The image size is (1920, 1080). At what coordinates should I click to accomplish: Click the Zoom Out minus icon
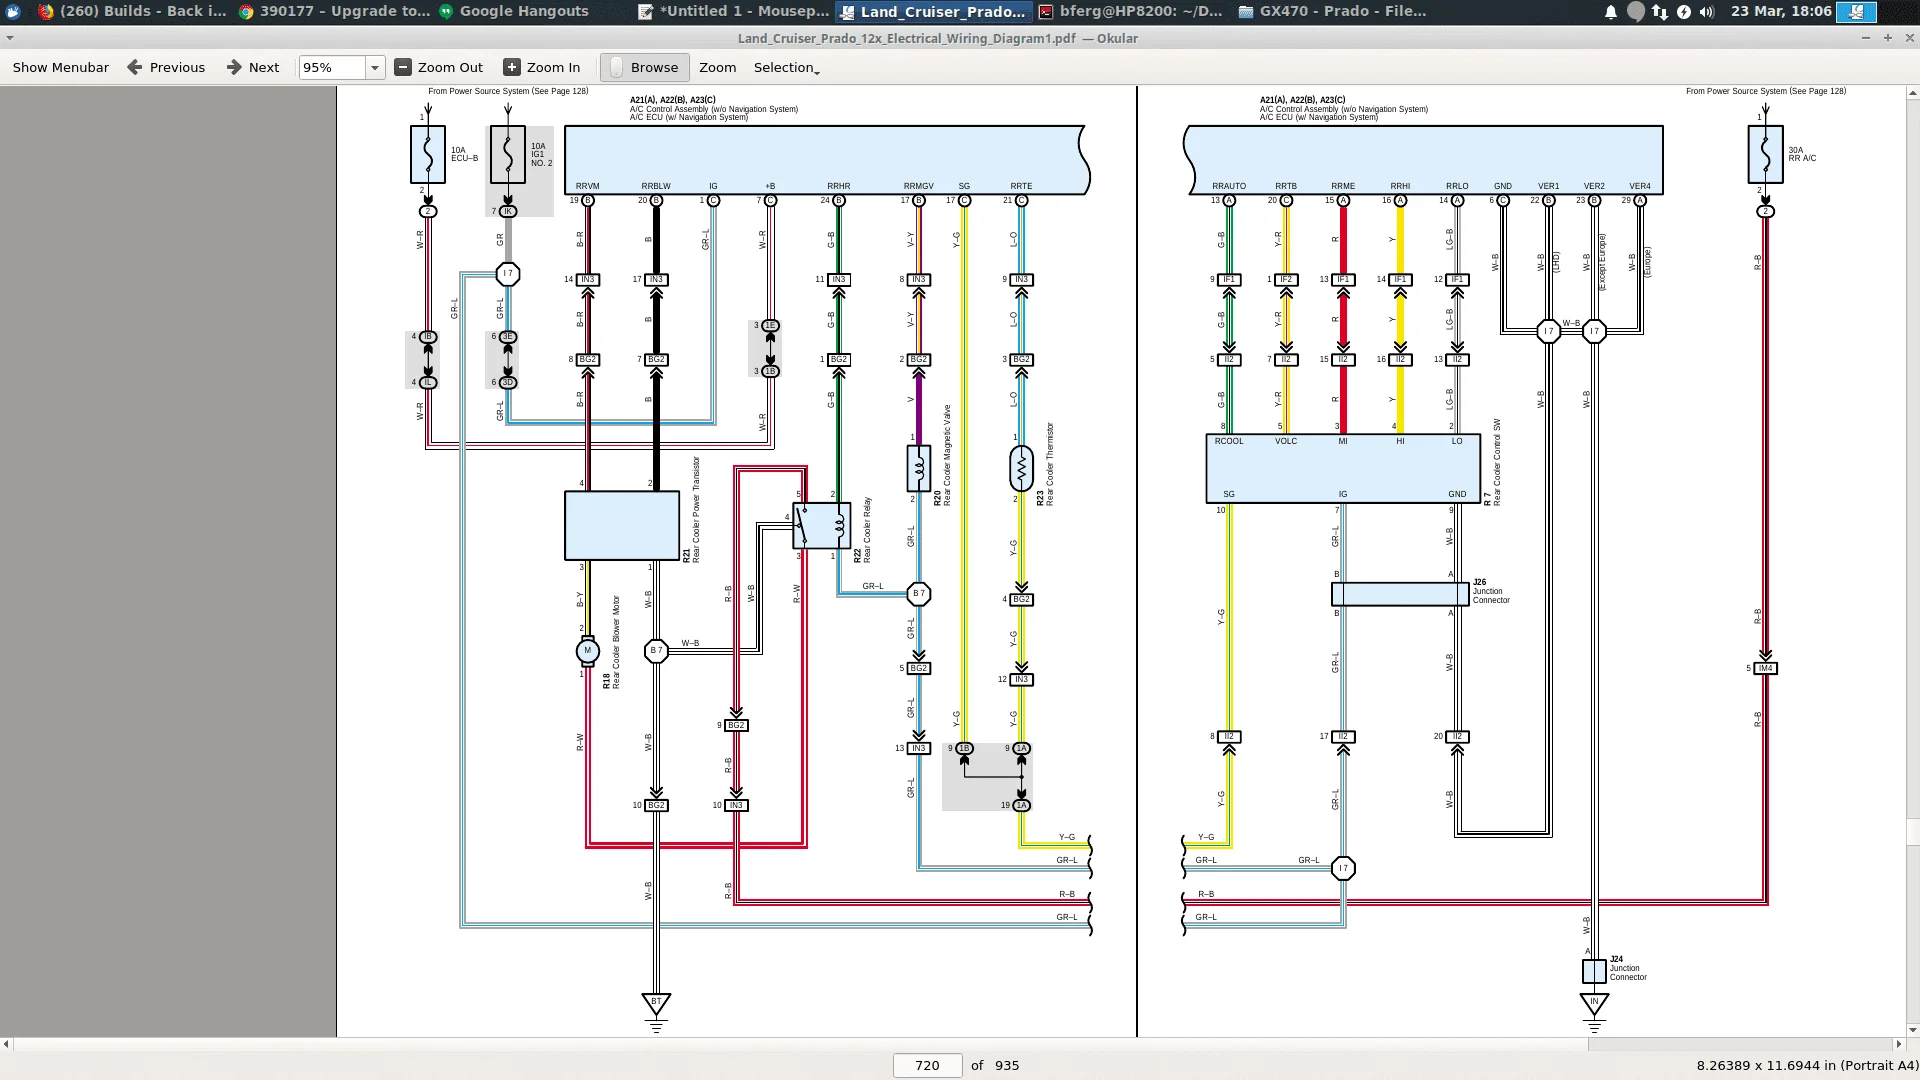coord(403,67)
